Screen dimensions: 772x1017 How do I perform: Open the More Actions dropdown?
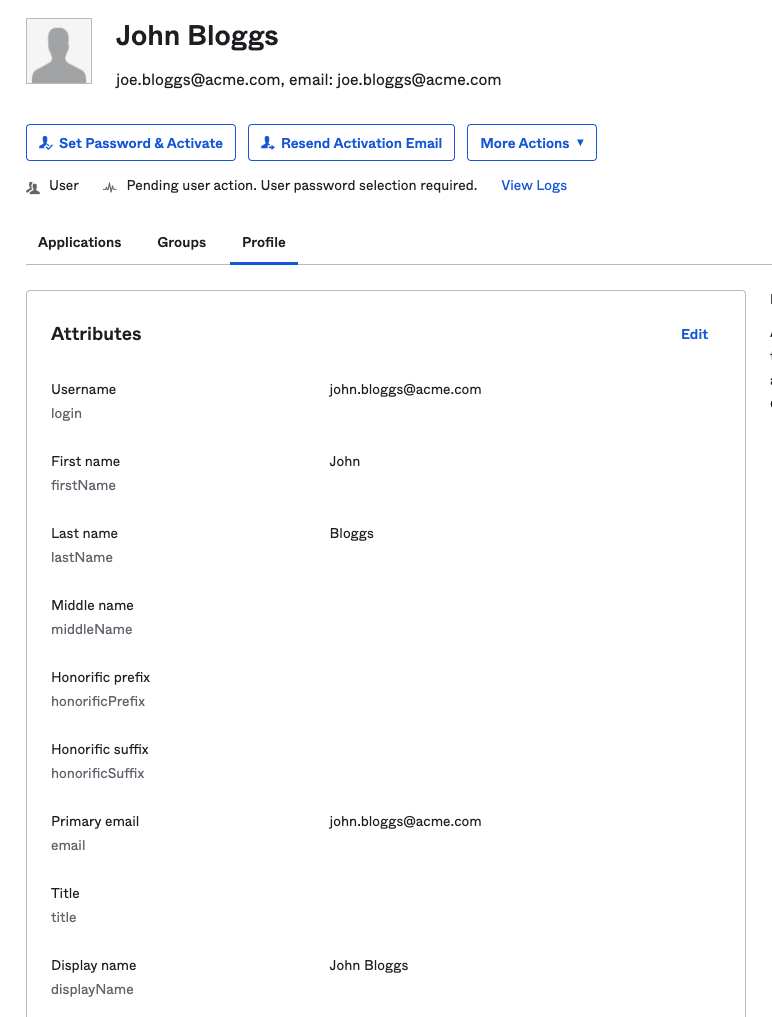click(531, 143)
